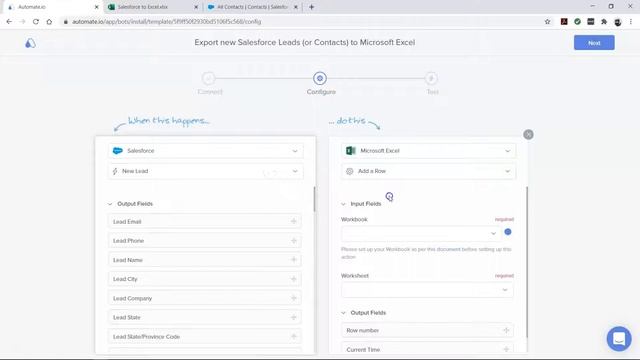The image size is (640, 360).
Task: Collapse the Salesforce Output Fields section
Action: tap(110, 204)
